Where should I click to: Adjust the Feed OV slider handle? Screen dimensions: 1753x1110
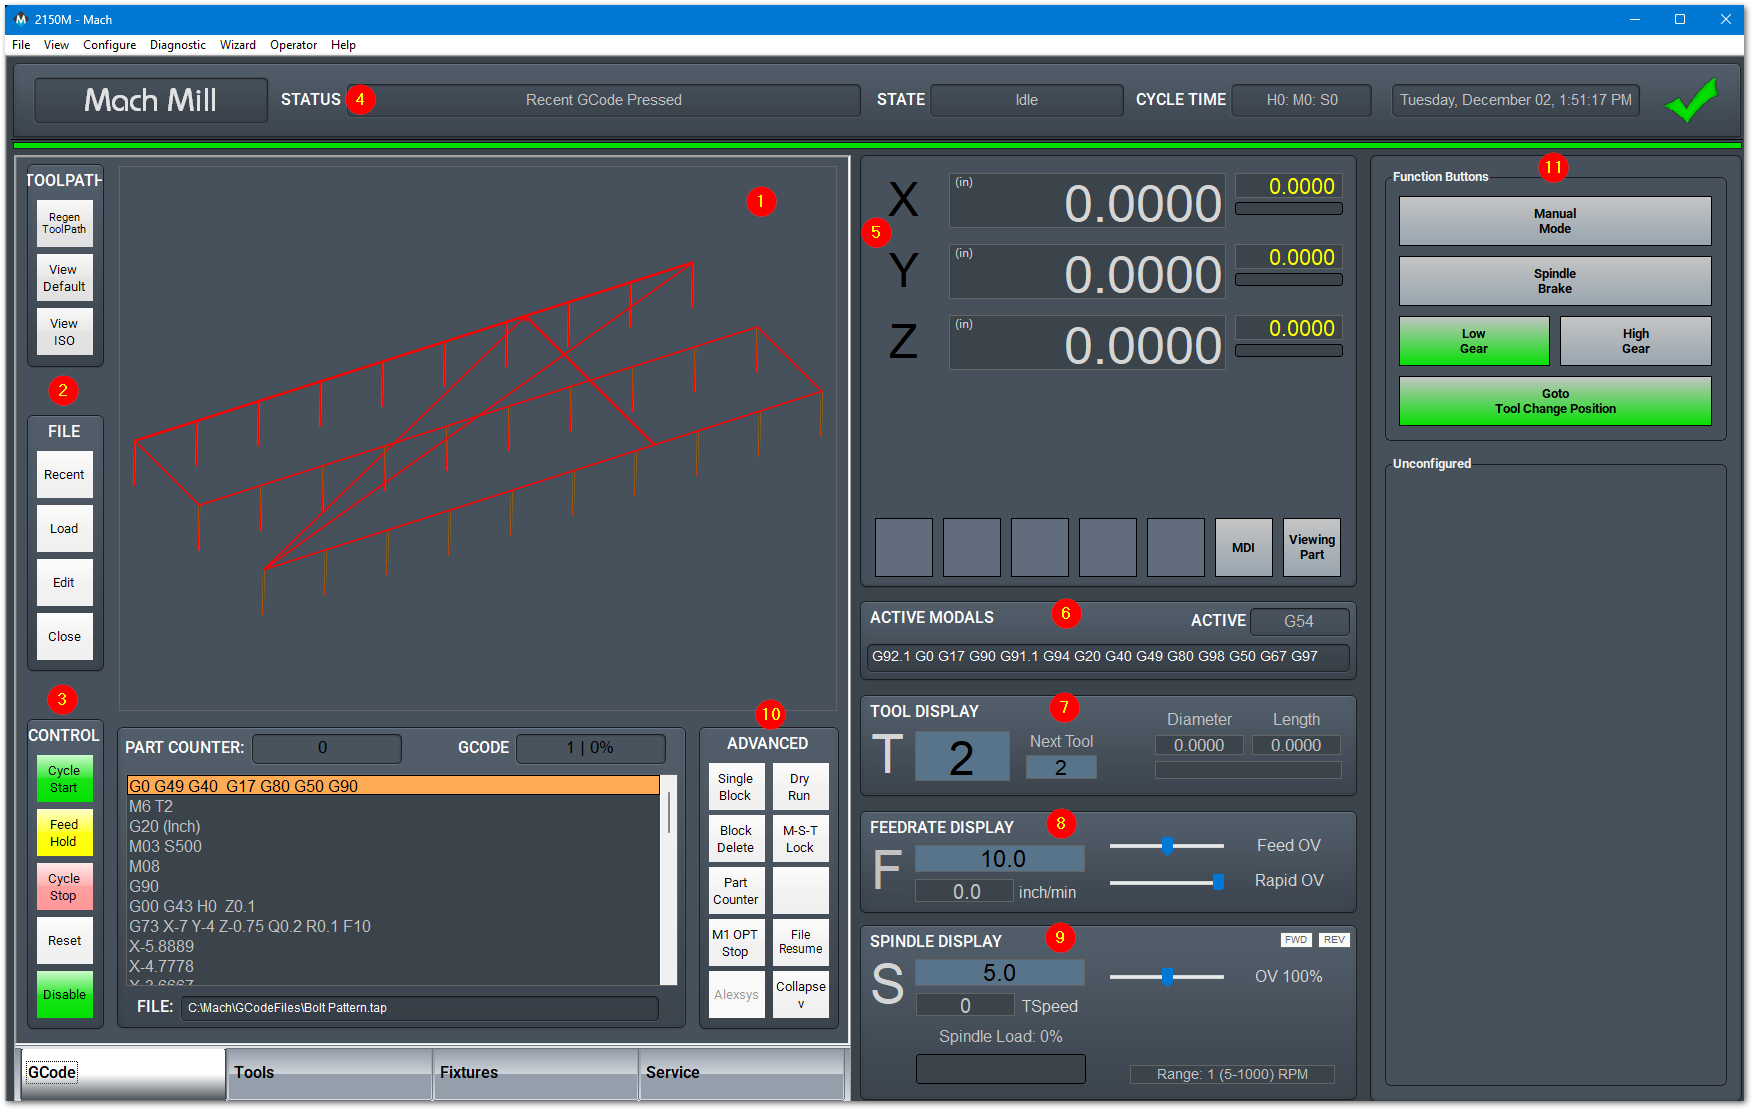point(1167,846)
